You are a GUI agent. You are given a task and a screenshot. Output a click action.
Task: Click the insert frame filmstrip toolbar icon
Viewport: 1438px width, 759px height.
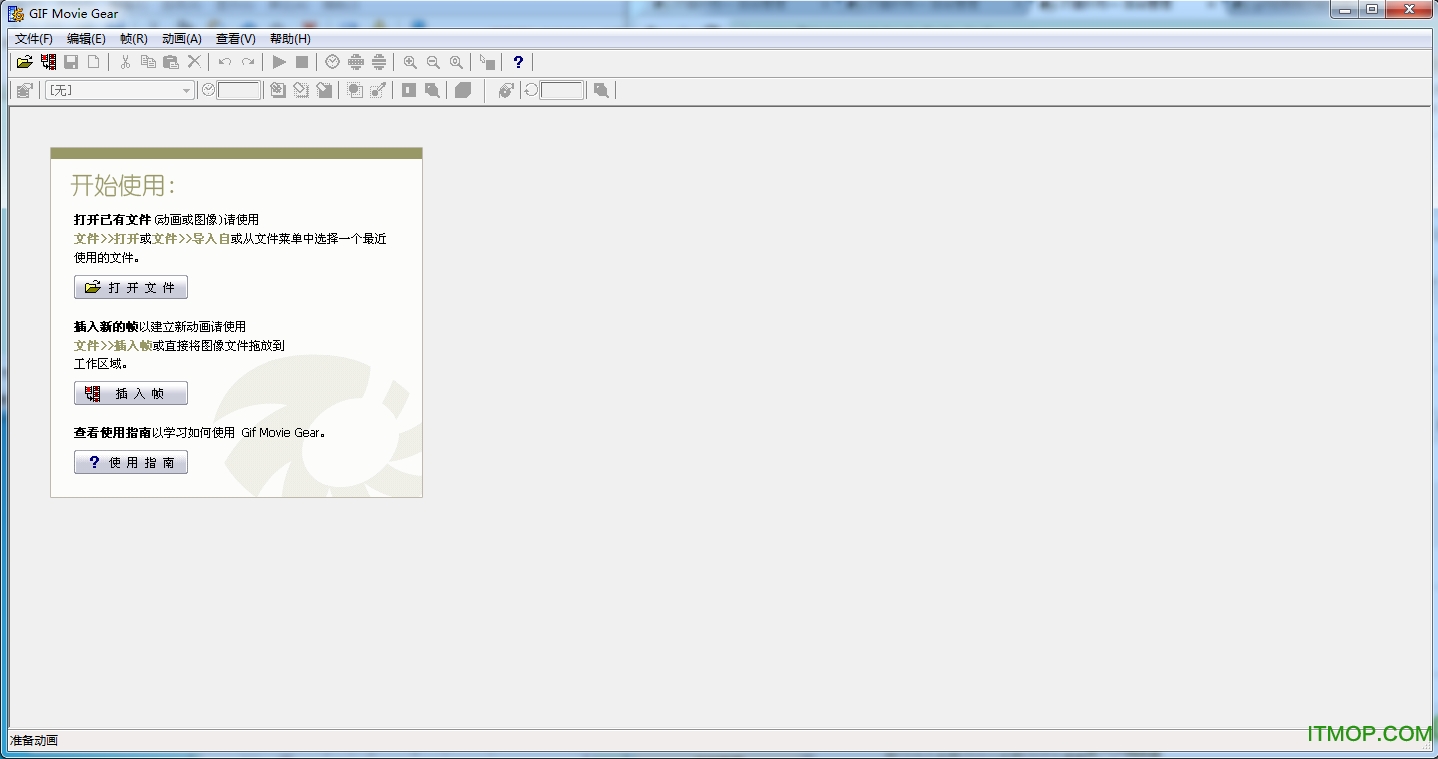(48, 62)
